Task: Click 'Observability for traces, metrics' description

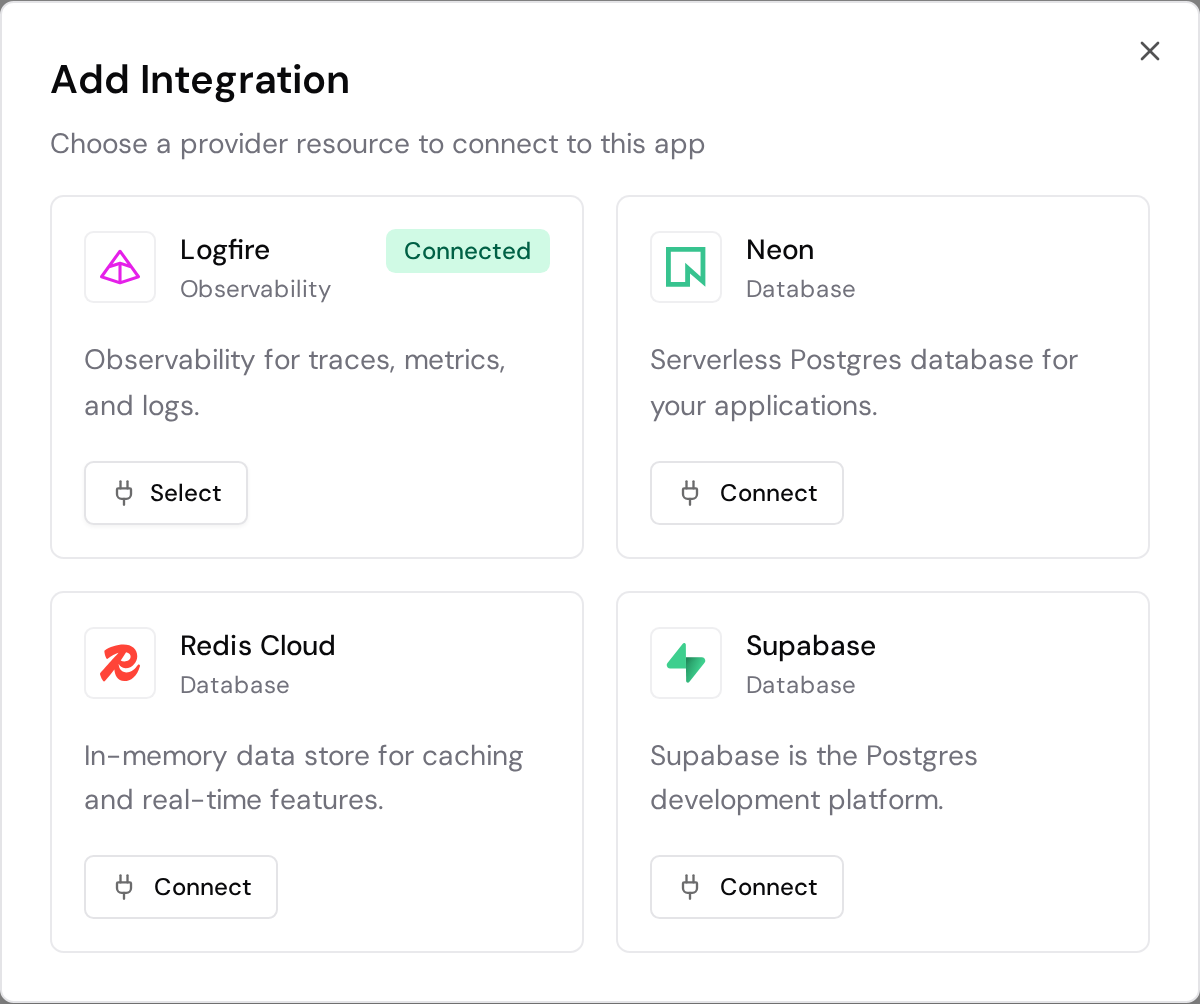Action: [x=295, y=383]
